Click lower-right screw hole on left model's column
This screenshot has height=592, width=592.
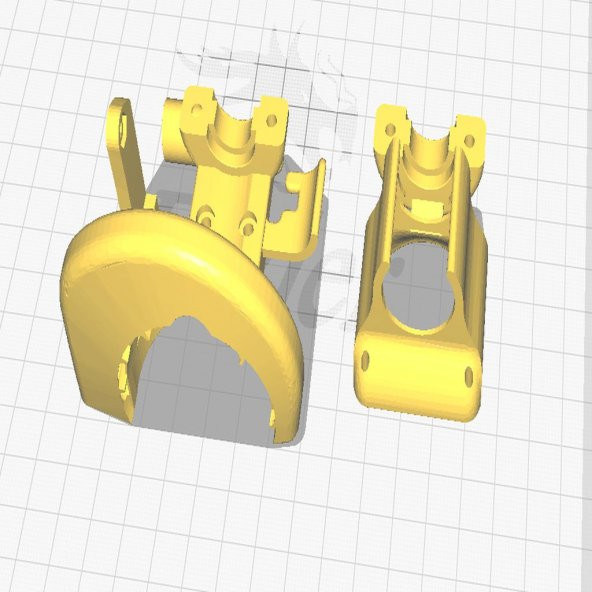pyautogui.click(x=248, y=227)
